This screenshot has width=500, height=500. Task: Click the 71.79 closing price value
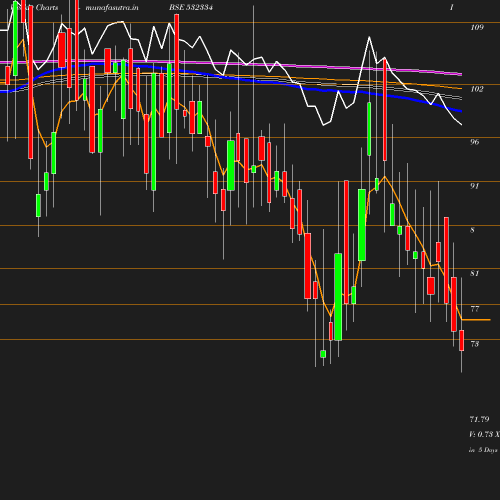pyautogui.click(x=479, y=419)
